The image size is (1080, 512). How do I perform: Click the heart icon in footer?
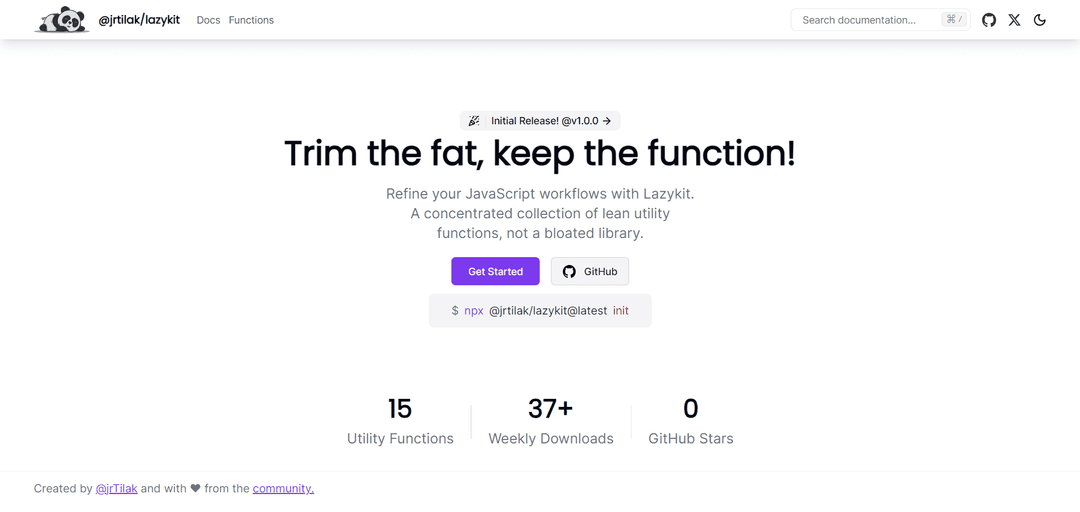point(195,489)
